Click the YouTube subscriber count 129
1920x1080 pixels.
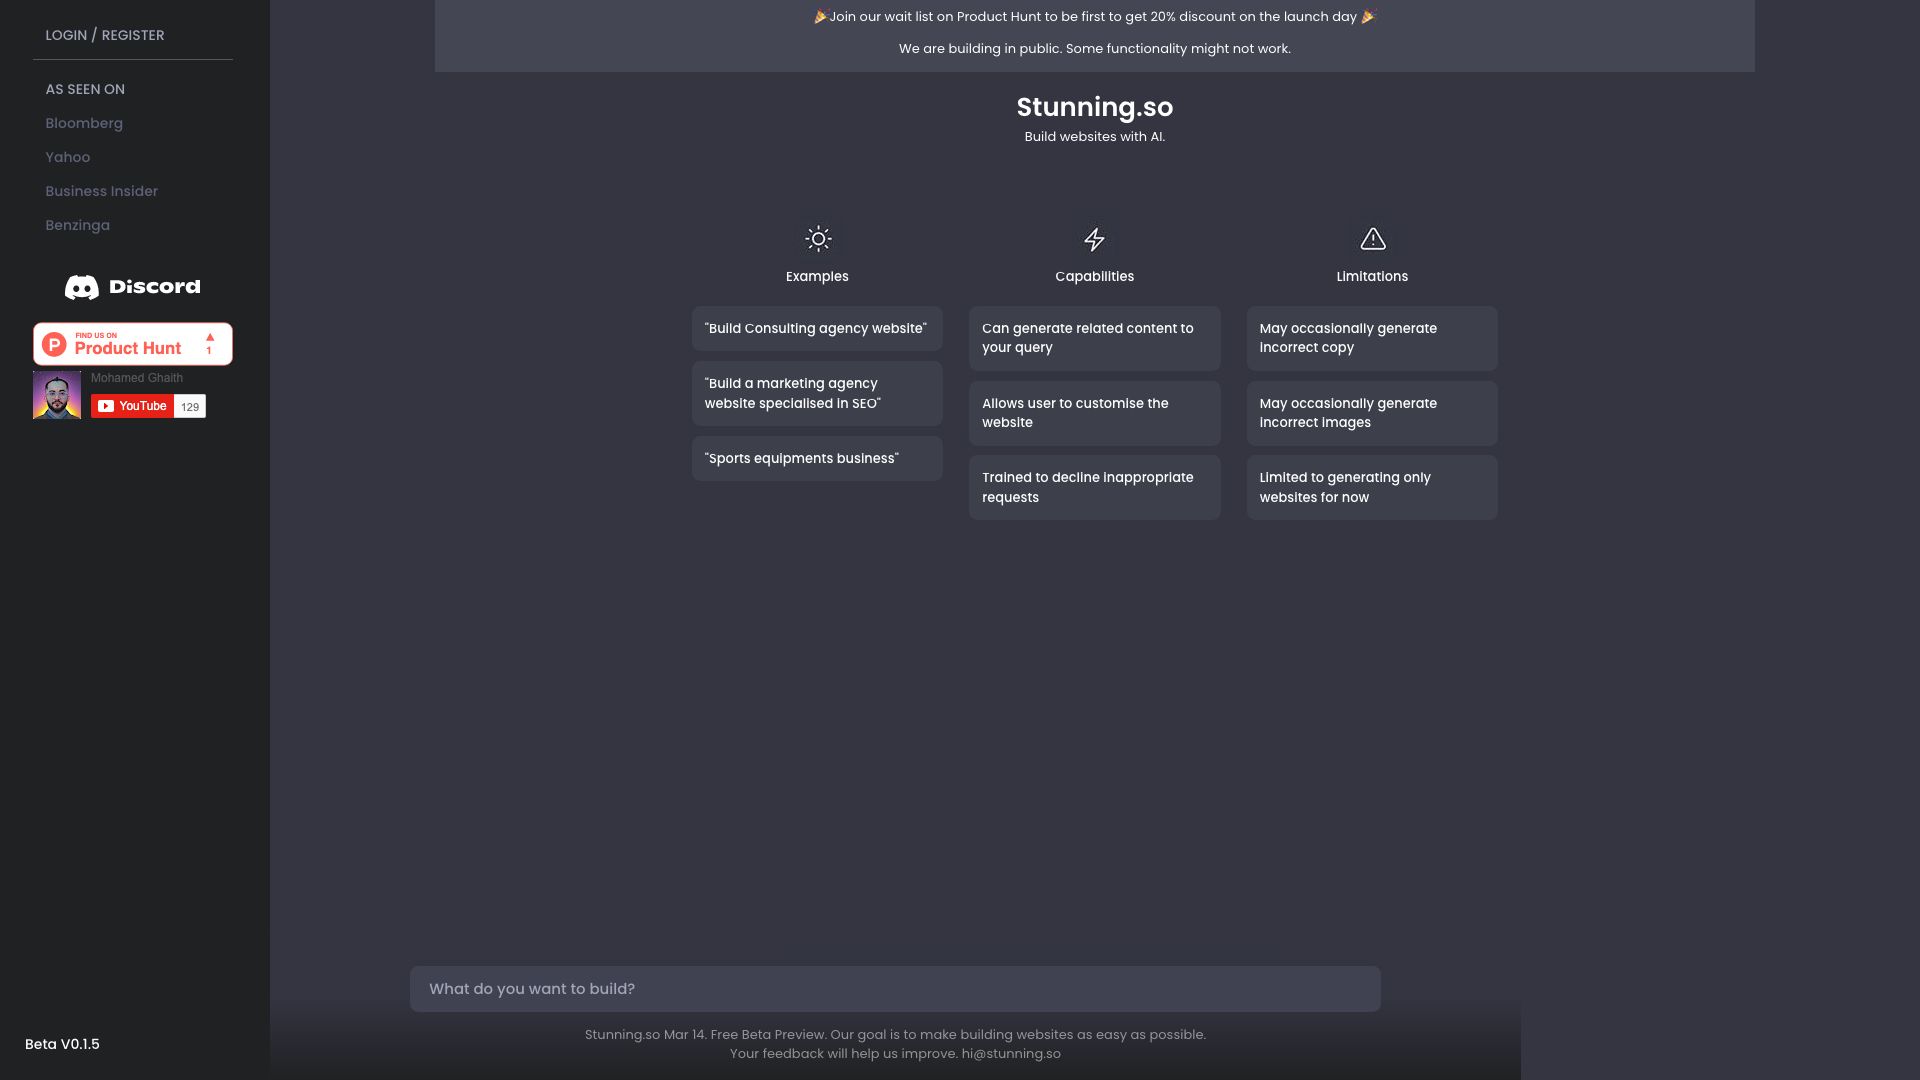(190, 407)
